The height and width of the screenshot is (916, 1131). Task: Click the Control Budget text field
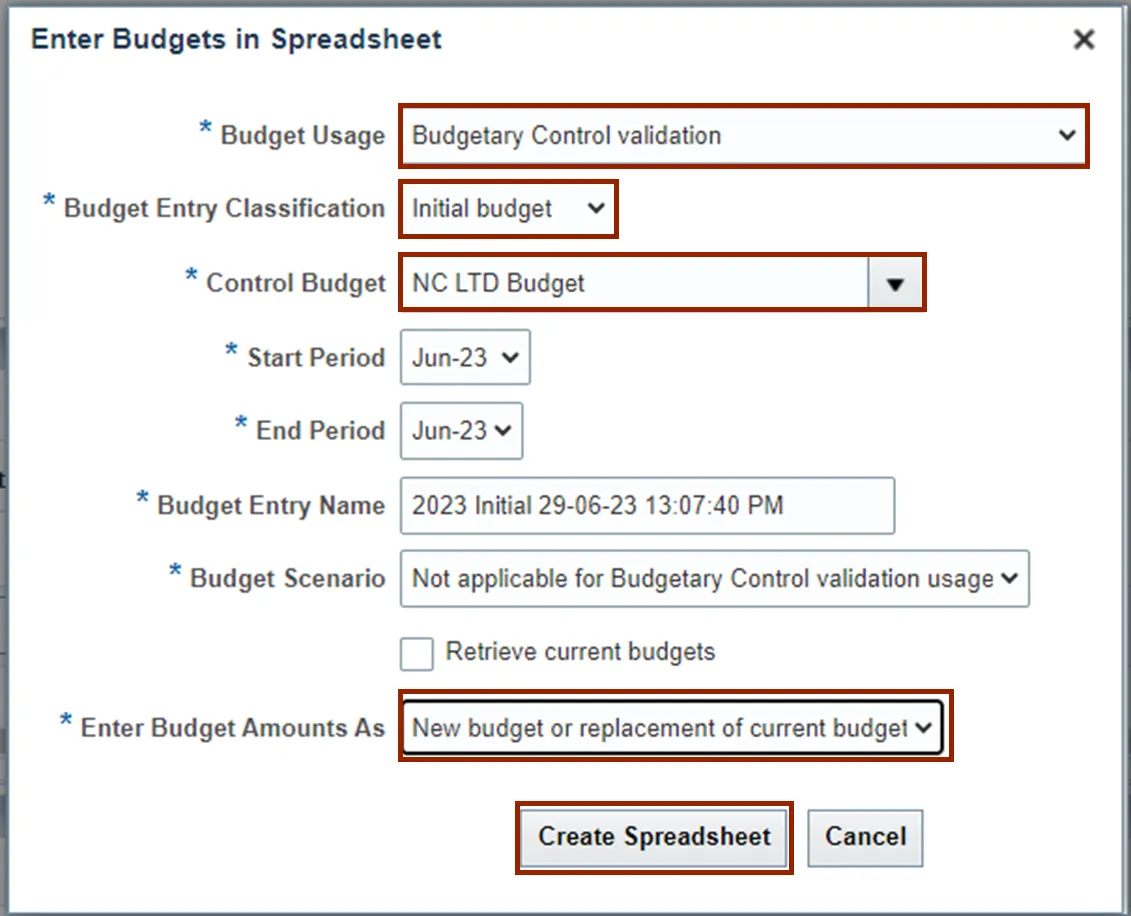[x=634, y=283]
